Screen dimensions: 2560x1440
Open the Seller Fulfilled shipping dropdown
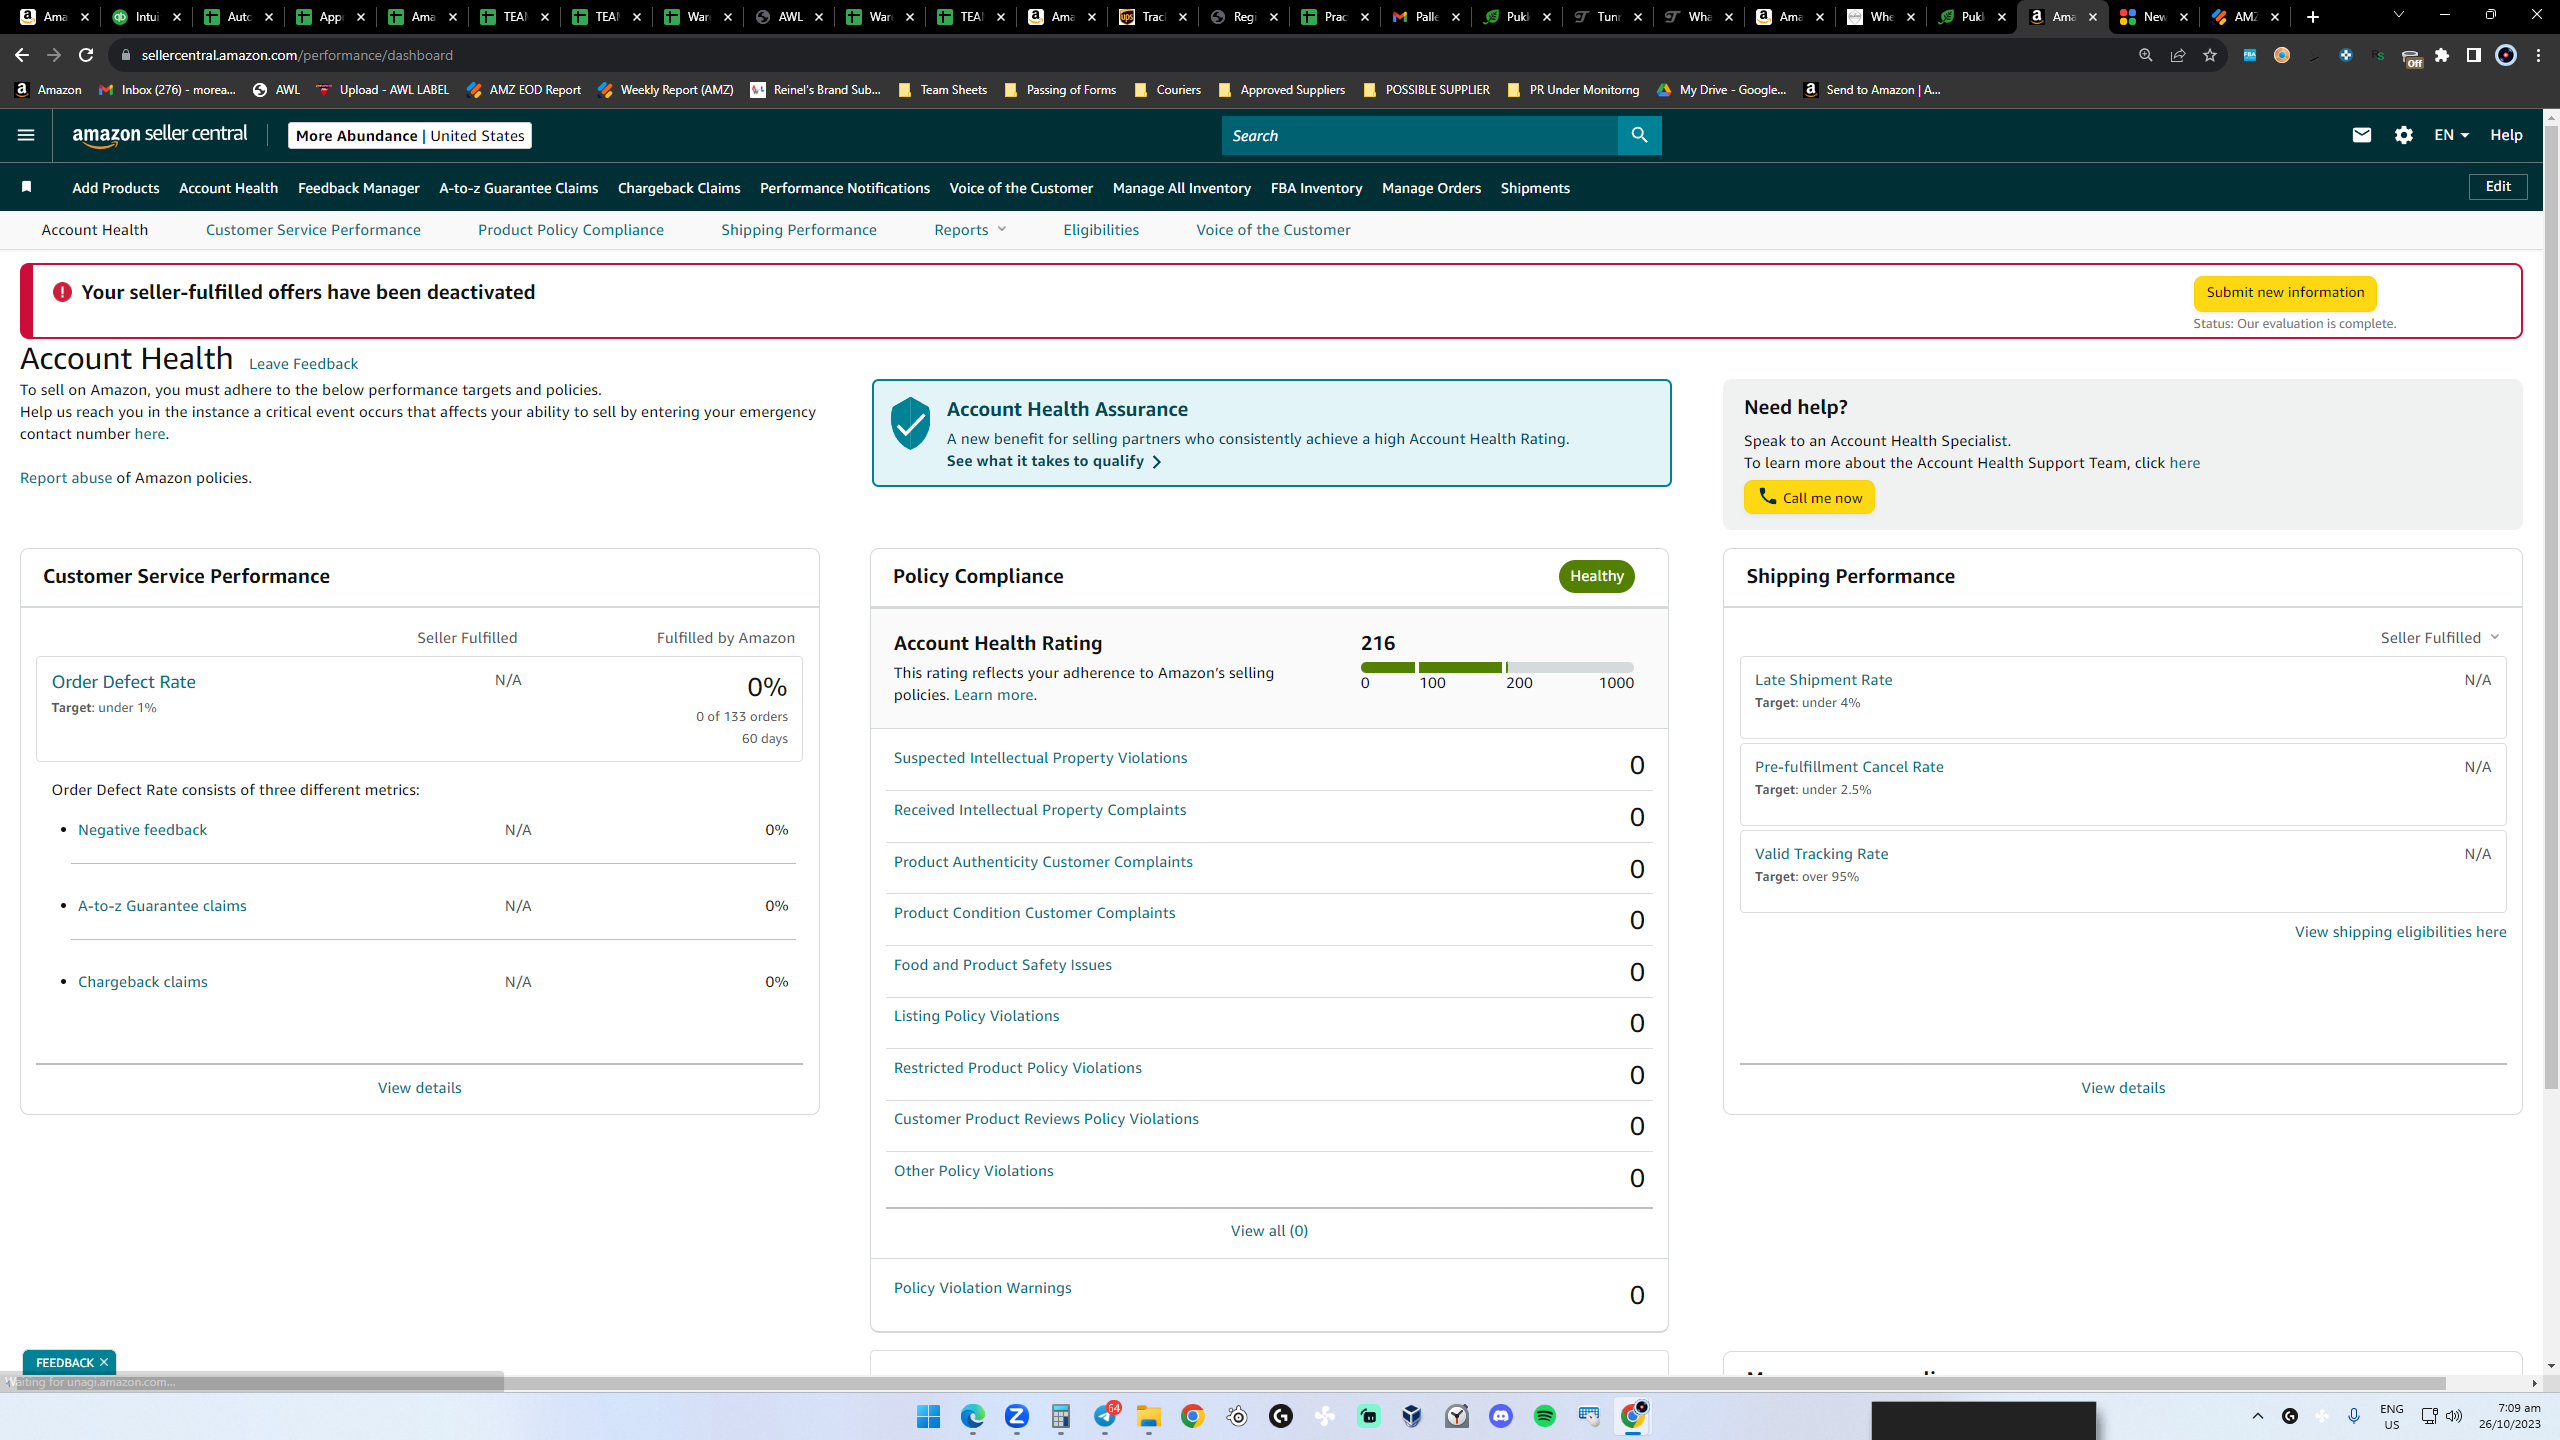(x=2440, y=637)
